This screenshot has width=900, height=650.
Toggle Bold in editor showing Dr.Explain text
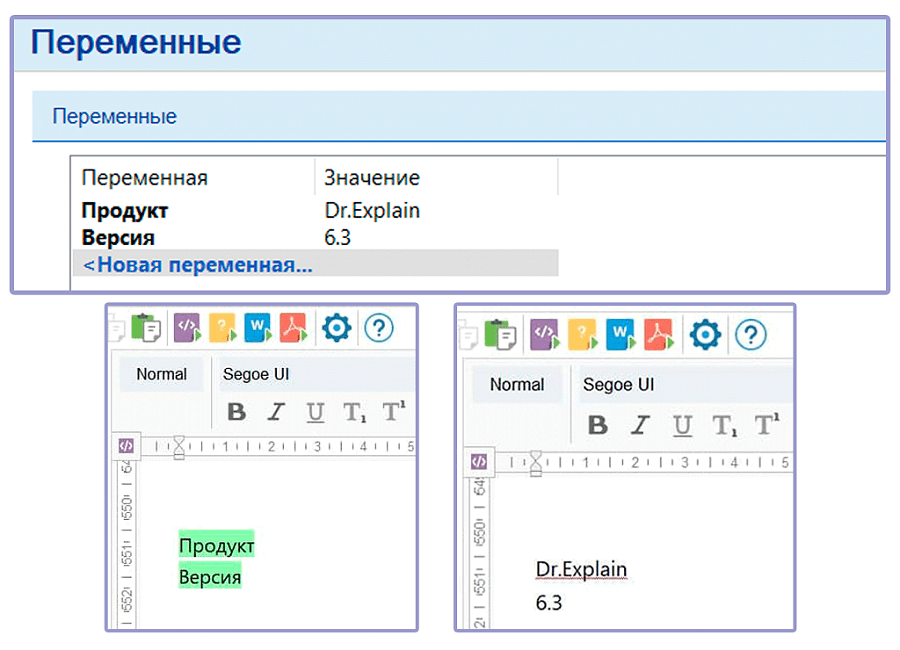(598, 425)
